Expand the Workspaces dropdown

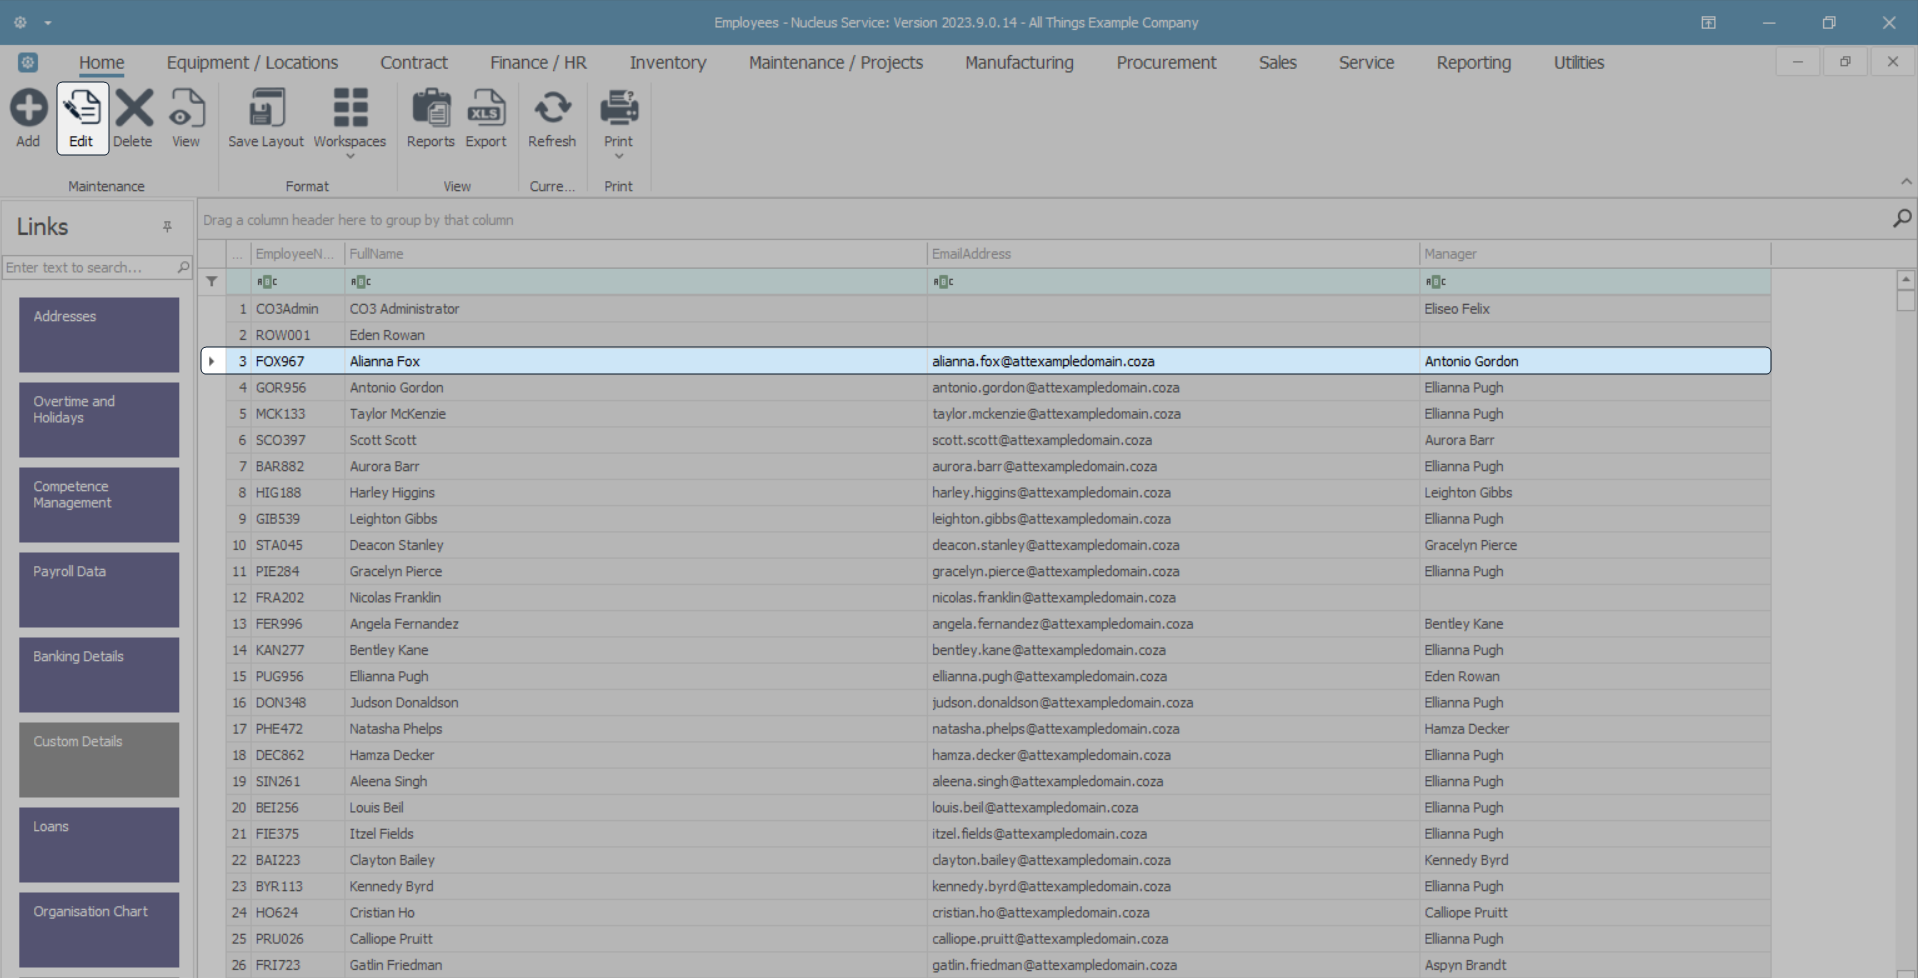(x=350, y=157)
